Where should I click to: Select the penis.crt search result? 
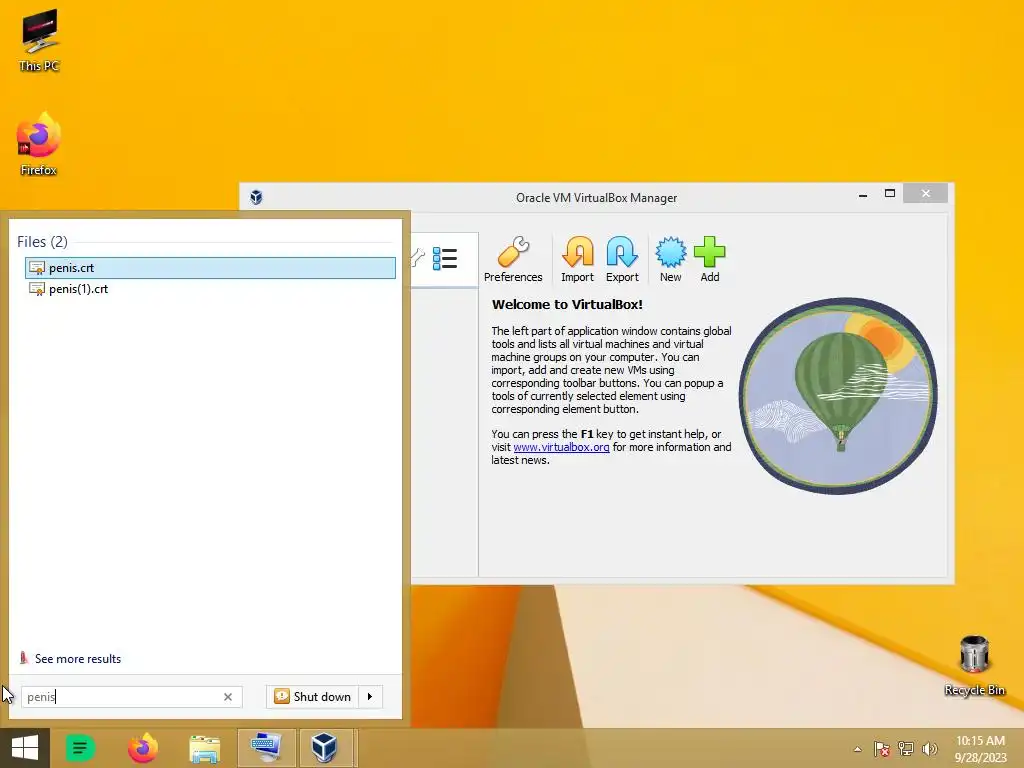210,268
